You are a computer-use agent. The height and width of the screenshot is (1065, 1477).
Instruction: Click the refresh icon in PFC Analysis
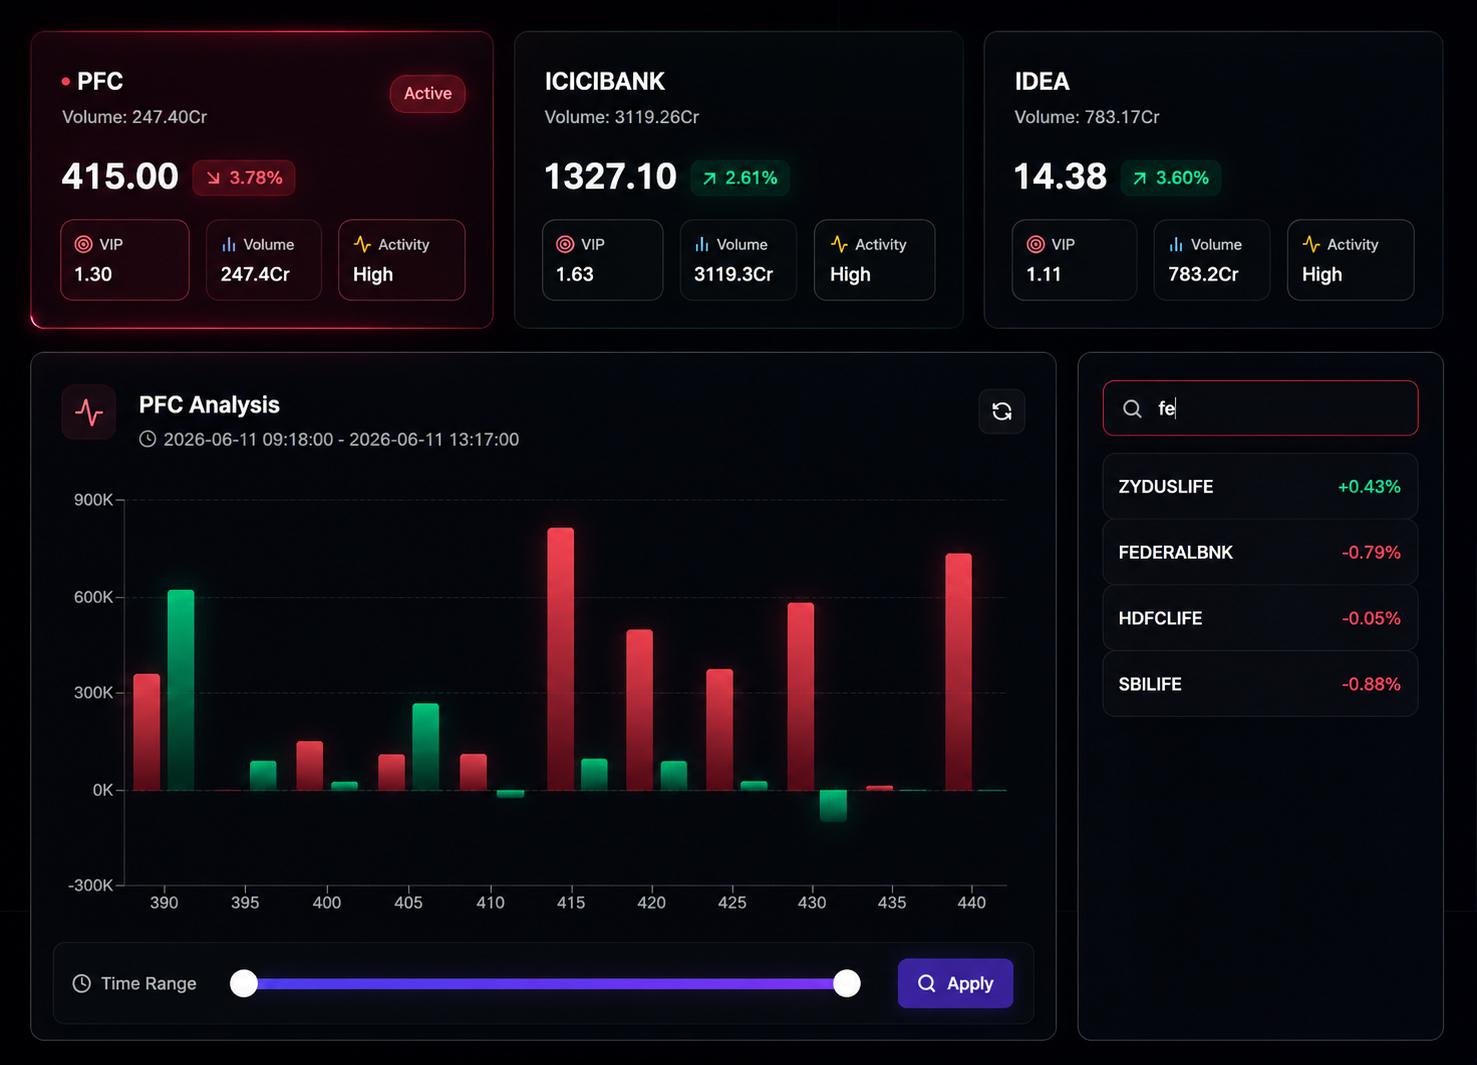click(x=1001, y=411)
